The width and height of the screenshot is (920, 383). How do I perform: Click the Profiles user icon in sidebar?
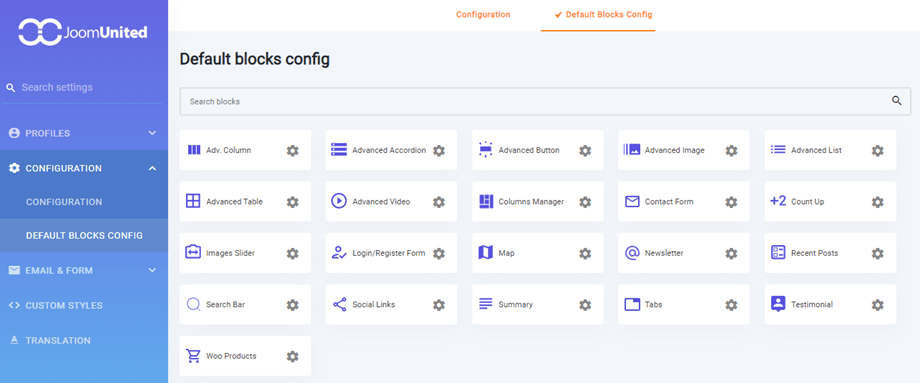pos(14,133)
